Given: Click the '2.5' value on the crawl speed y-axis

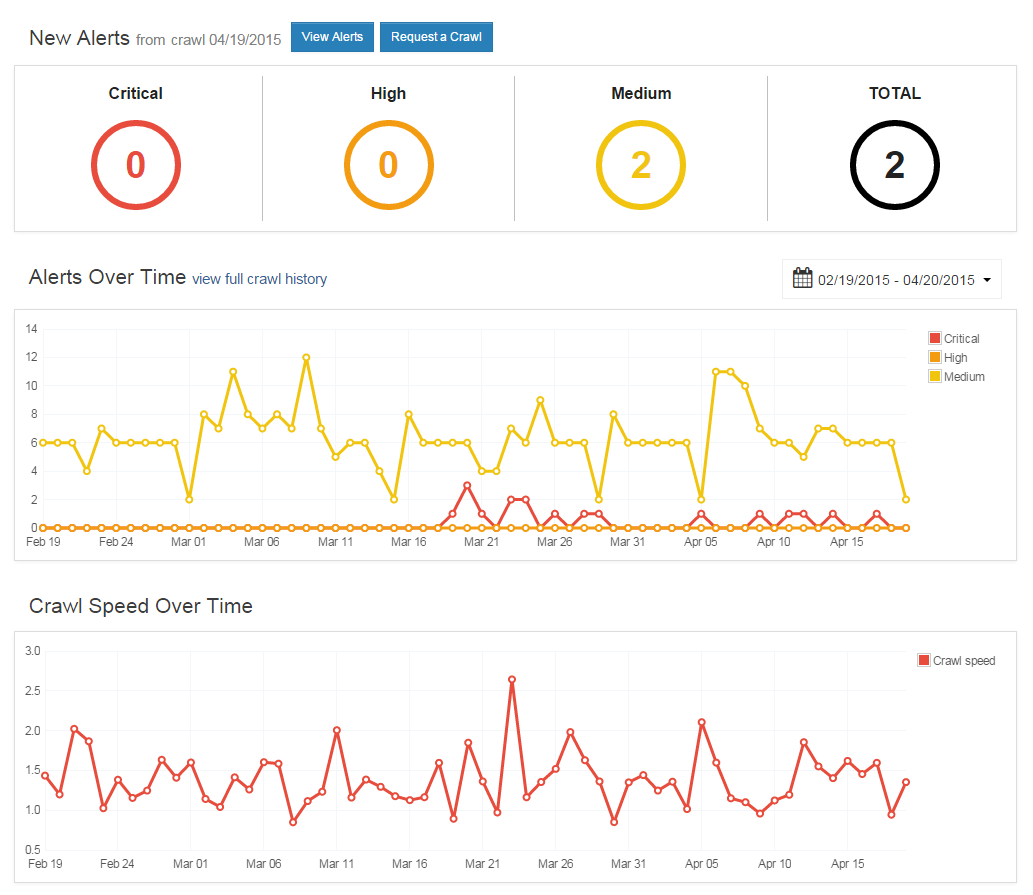Looking at the screenshot, I should 33,691.
